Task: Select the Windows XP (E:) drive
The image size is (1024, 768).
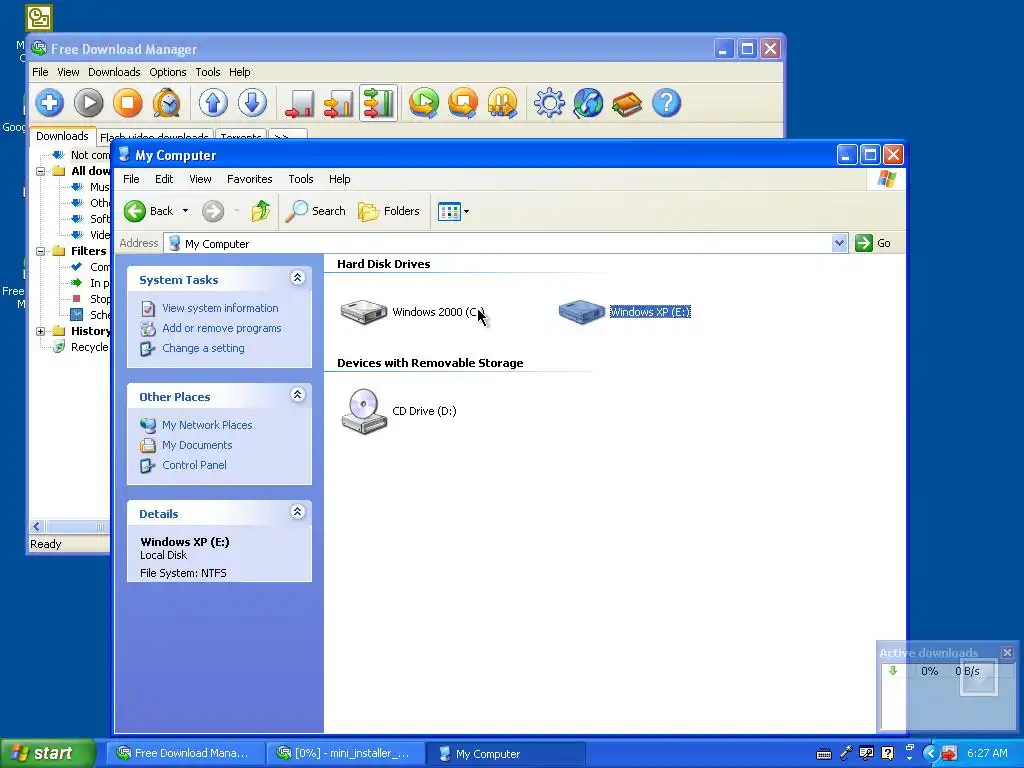Action: (x=624, y=312)
